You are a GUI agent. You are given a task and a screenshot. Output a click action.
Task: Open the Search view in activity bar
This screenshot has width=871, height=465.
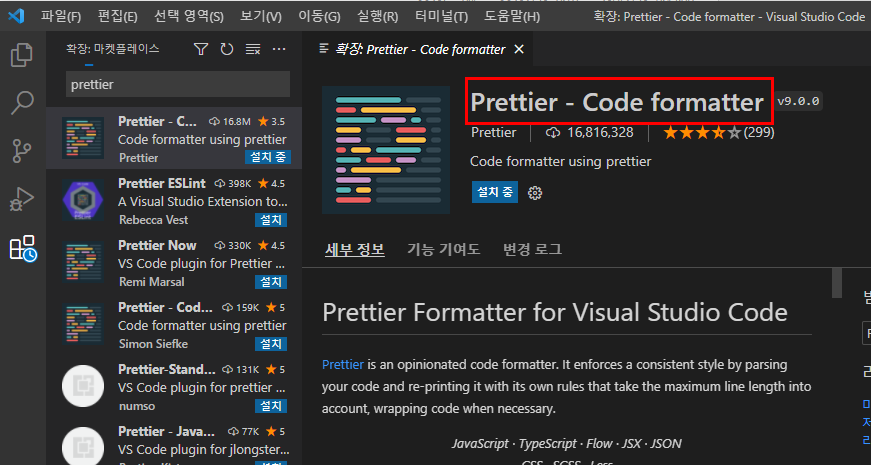[22, 102]
